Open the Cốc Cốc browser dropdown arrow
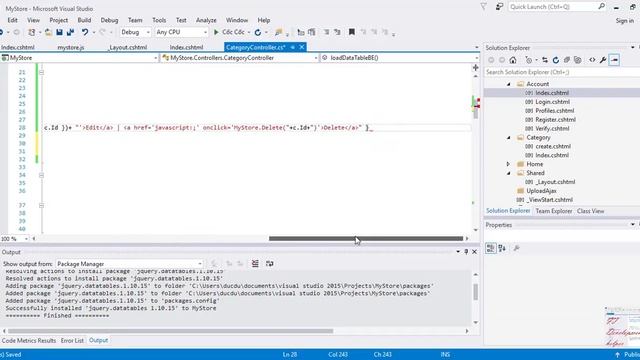 tap(249, 32)
